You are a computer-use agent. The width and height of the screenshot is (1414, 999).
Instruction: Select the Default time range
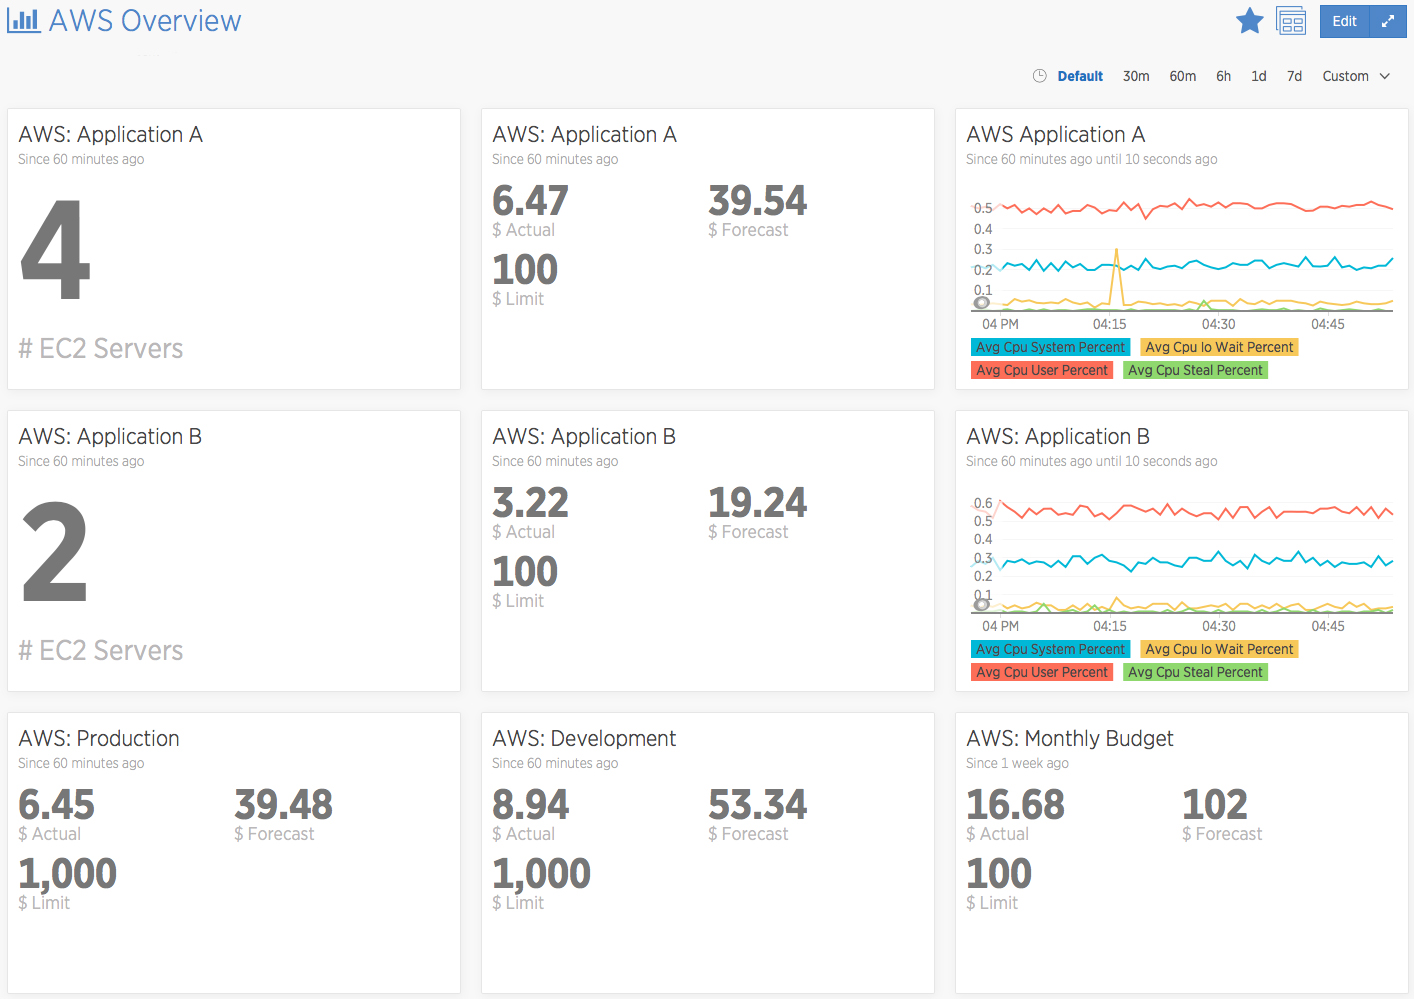(x=1080, y=76)
